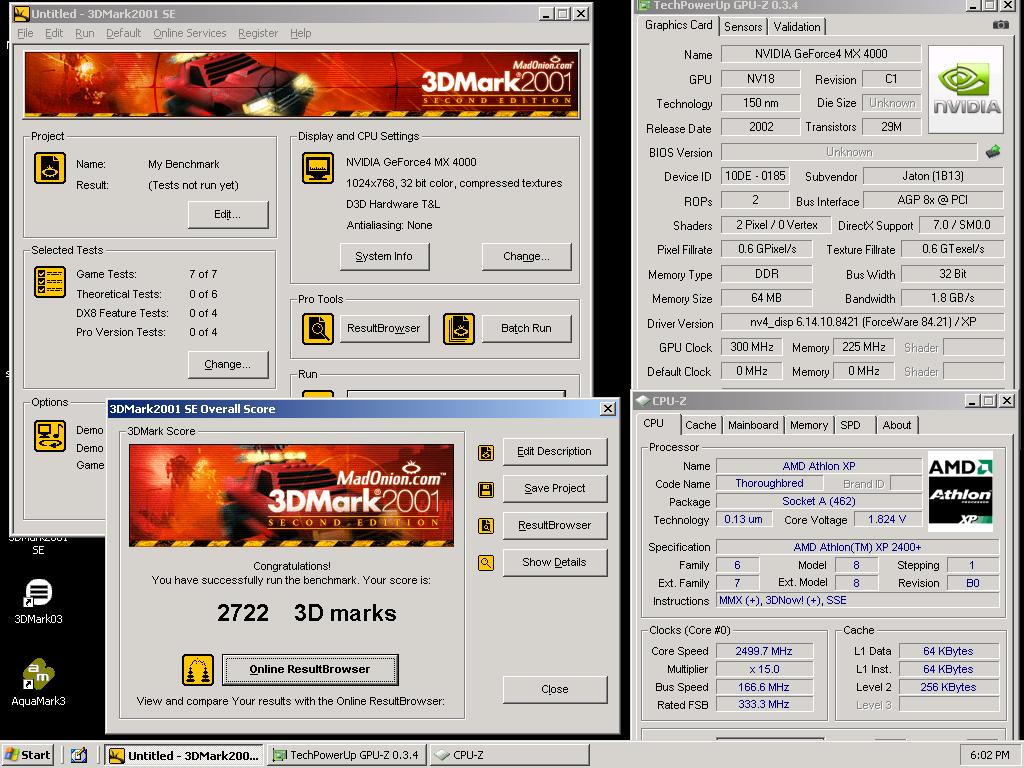Open the Default menu
Image resolution: width=1024 pixels, height=768 pixels.
point(123,33)
